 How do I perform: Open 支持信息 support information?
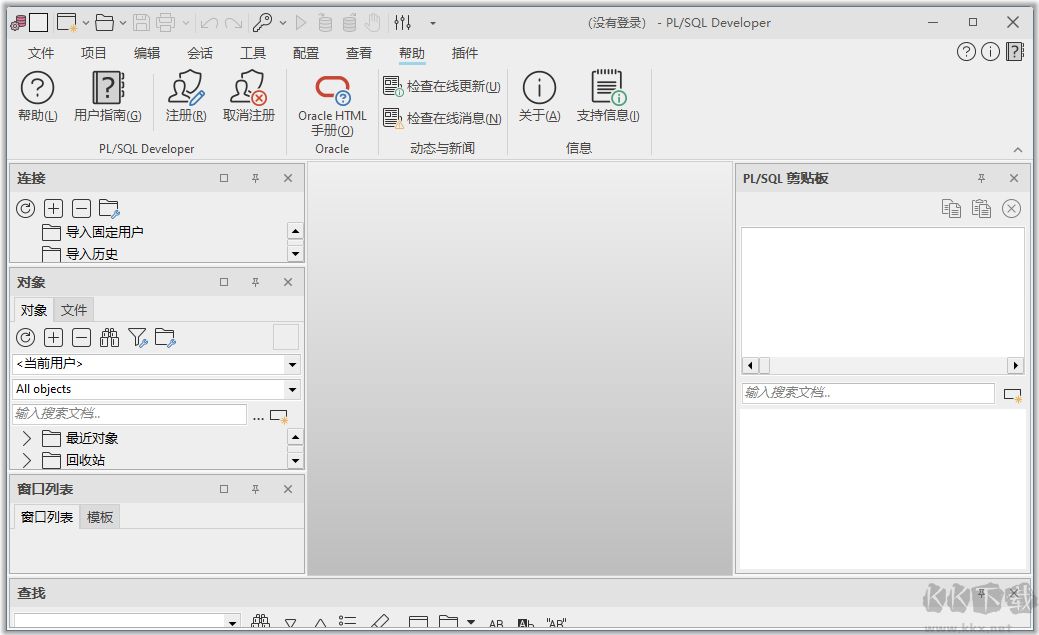[x=607, y=97]
